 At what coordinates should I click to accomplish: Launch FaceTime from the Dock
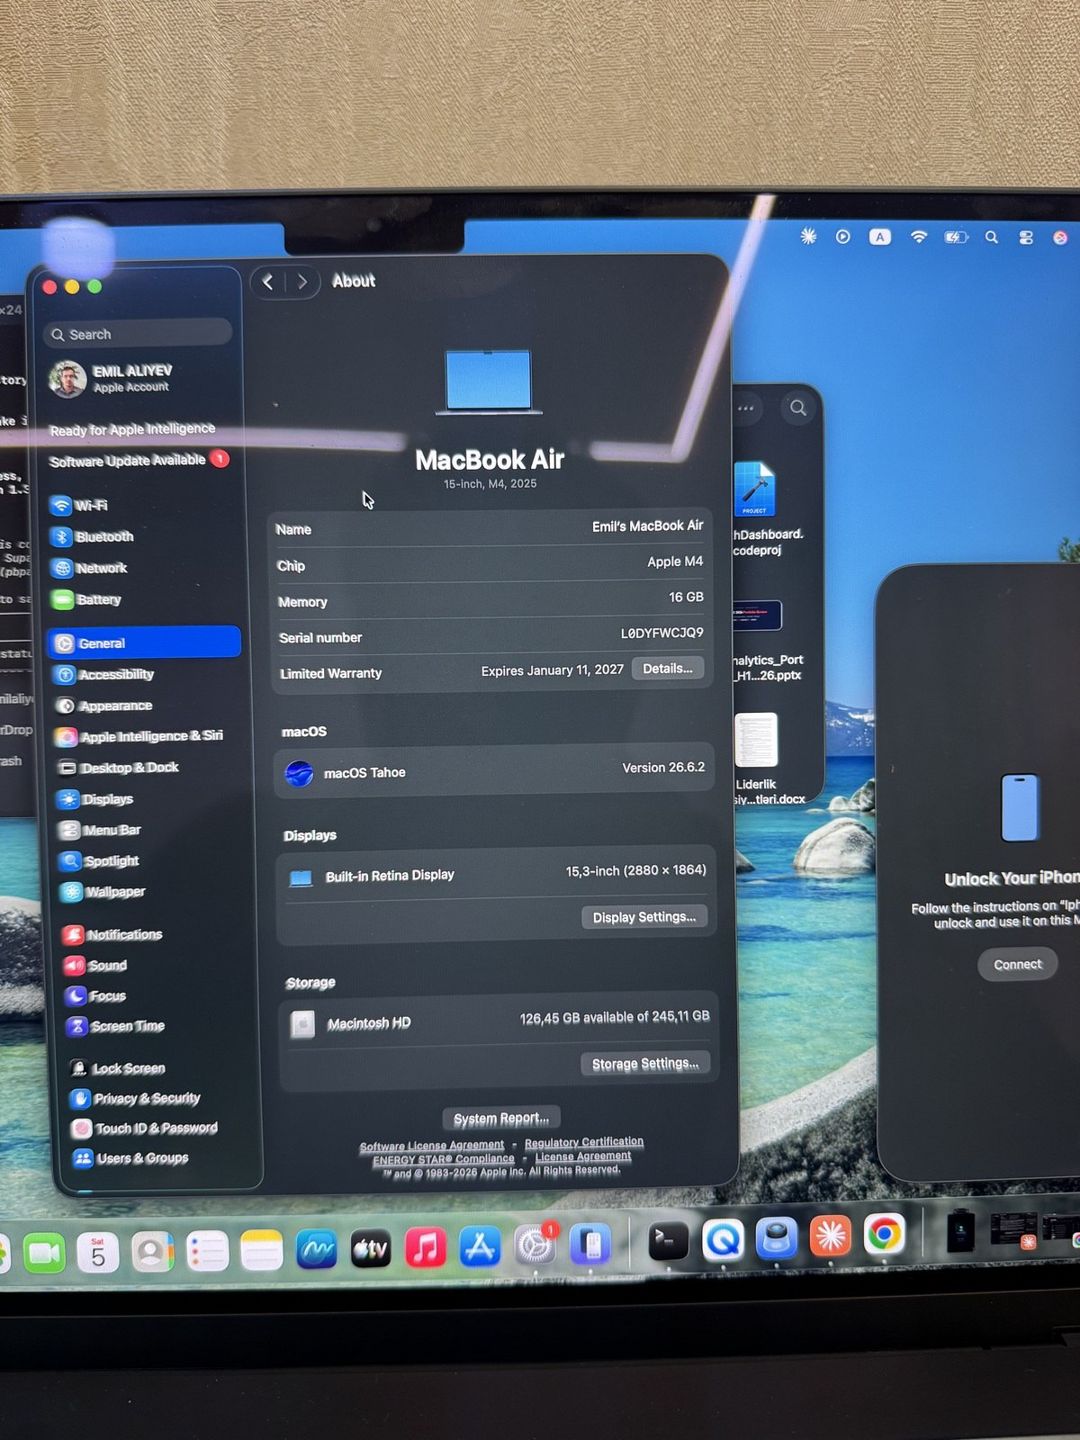[x=44, y=1253]
